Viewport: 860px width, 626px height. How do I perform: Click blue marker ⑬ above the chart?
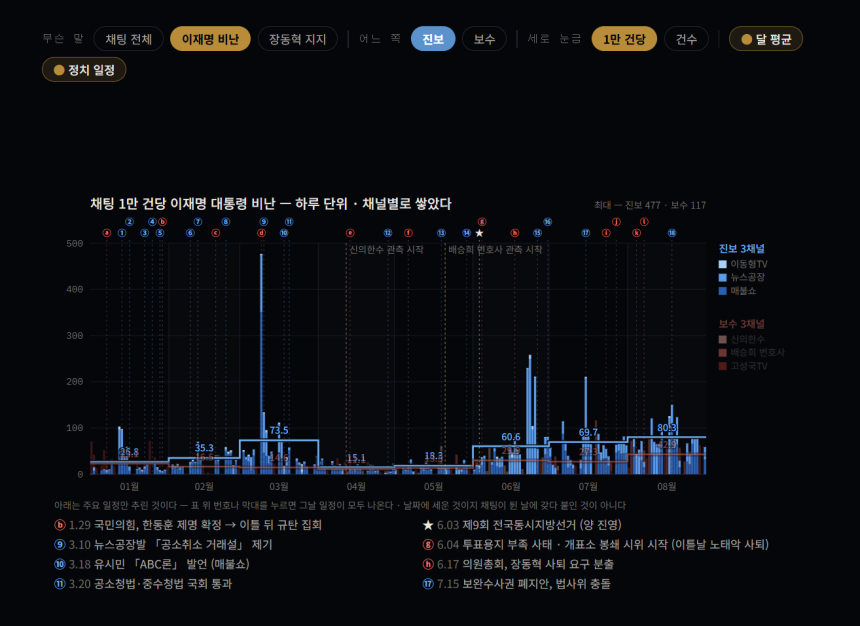point(442,233)
